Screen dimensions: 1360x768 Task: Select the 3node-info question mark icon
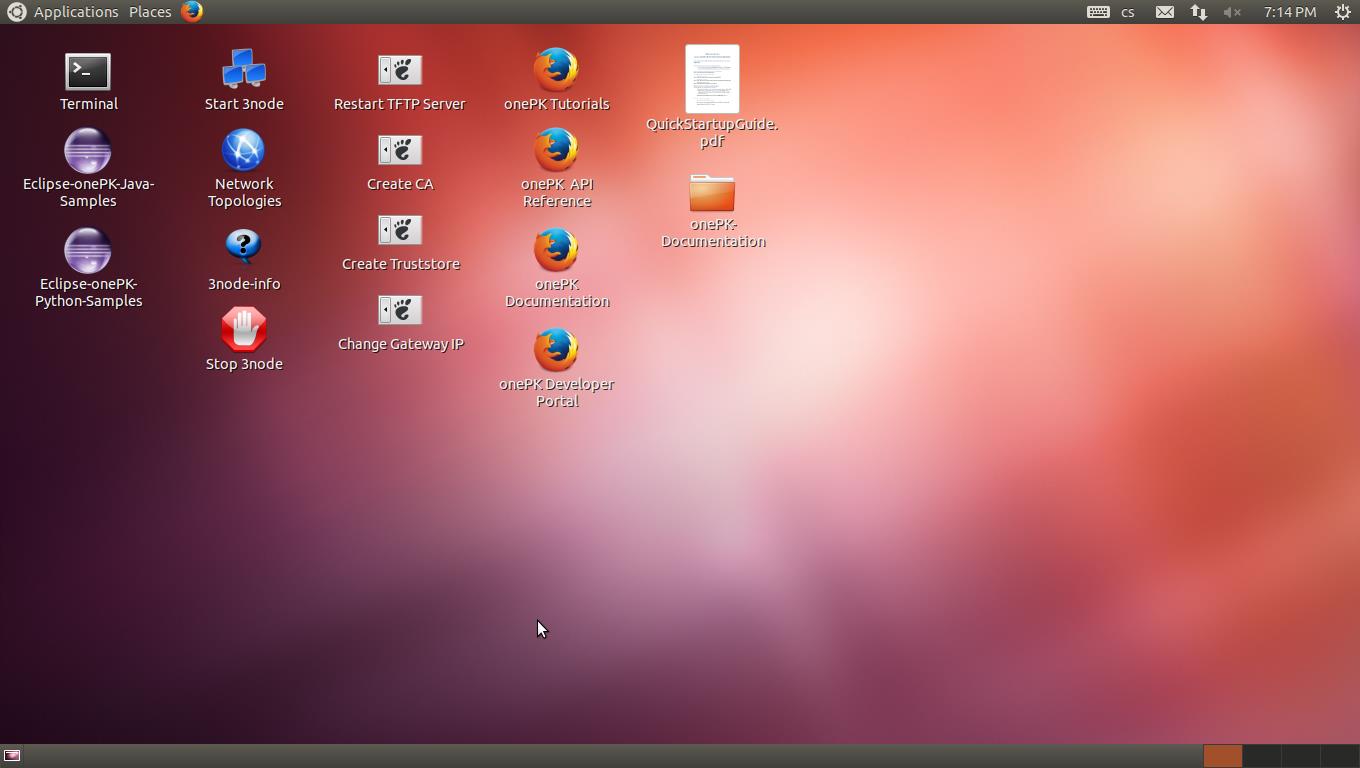click(243, 248)
